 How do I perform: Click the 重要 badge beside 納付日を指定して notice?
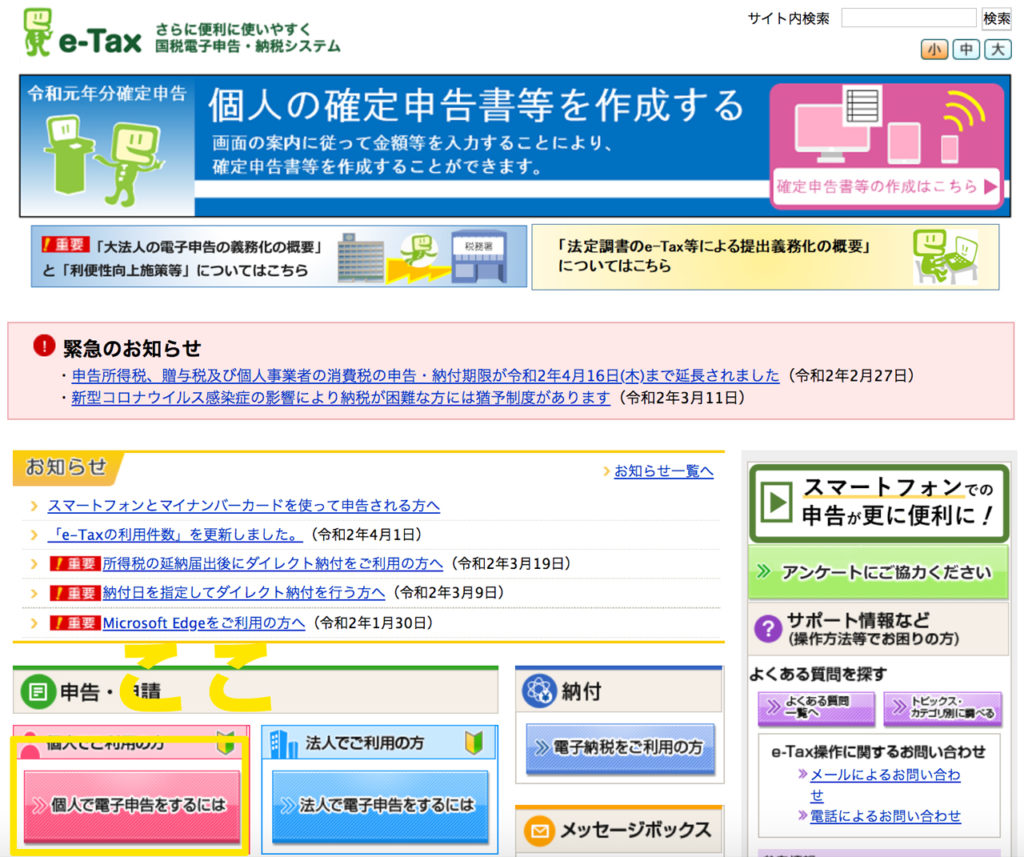pos(74,593)
